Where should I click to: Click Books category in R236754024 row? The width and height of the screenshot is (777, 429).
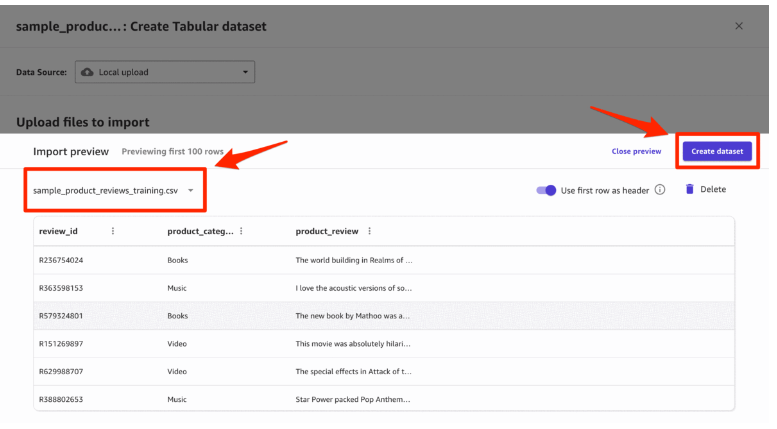pyautogui.click(x=177, y=260)
